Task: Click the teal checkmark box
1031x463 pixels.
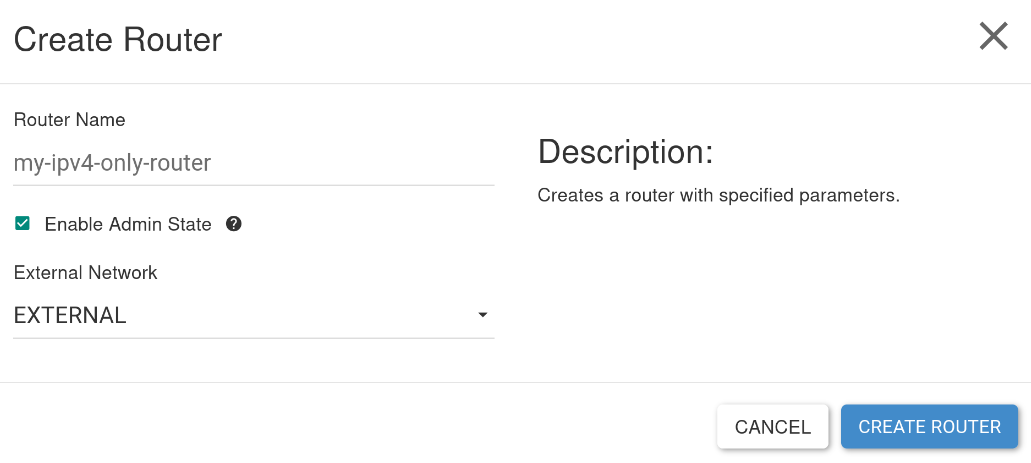Action: coord(22,224)
